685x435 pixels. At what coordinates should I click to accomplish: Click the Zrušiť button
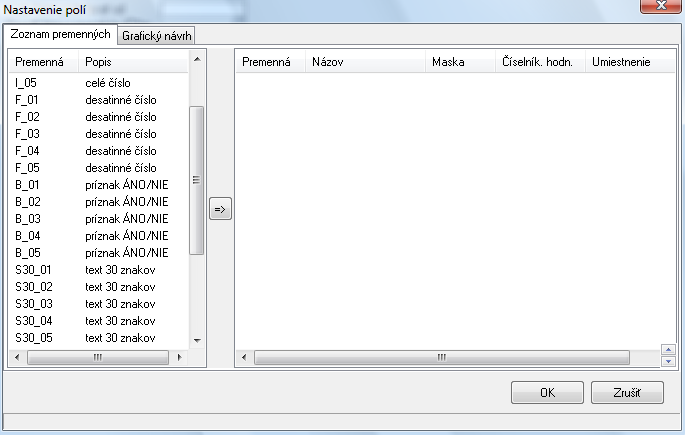[627, 392]
